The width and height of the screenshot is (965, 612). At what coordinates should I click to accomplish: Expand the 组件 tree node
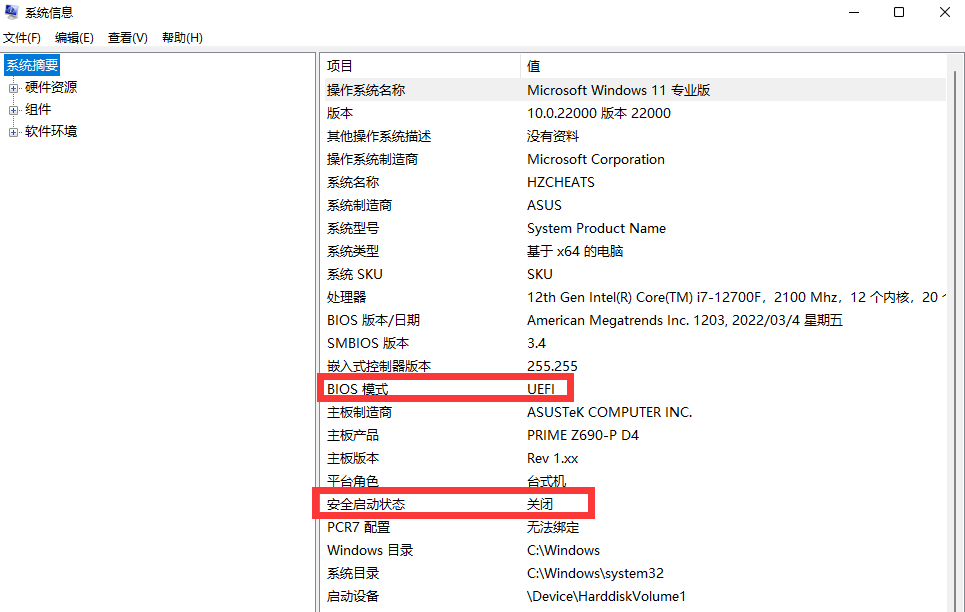coord(14,110)
